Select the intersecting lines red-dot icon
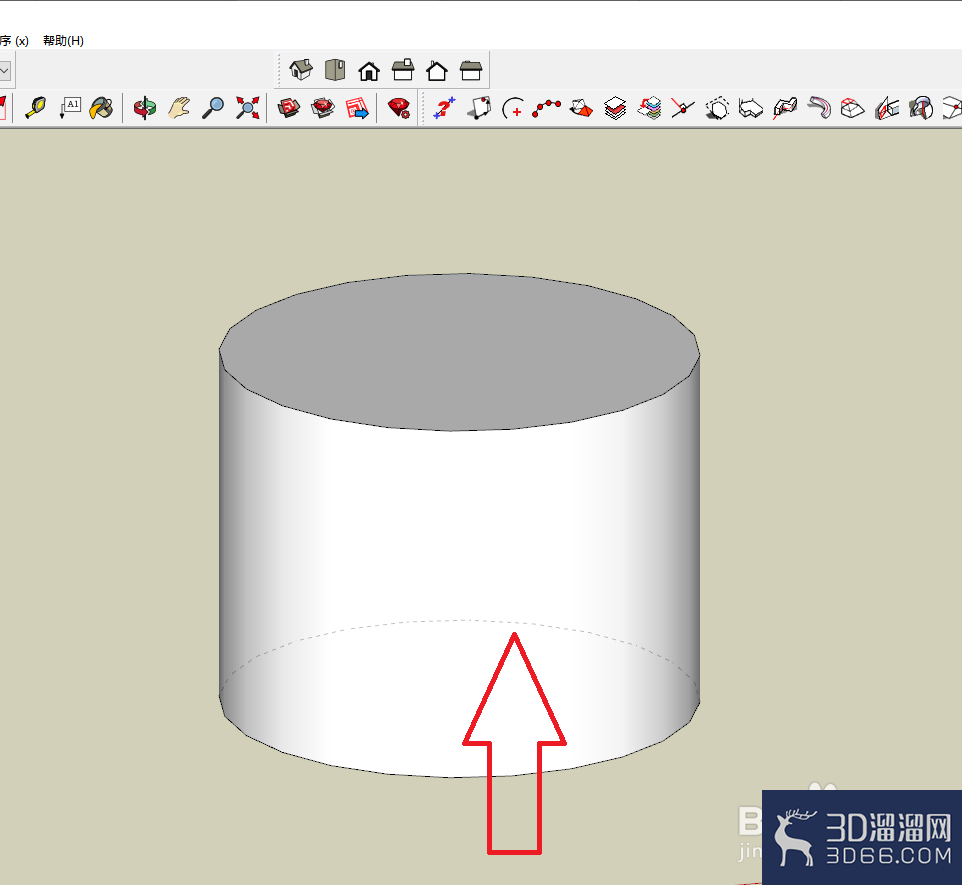 tap(682, 108)
